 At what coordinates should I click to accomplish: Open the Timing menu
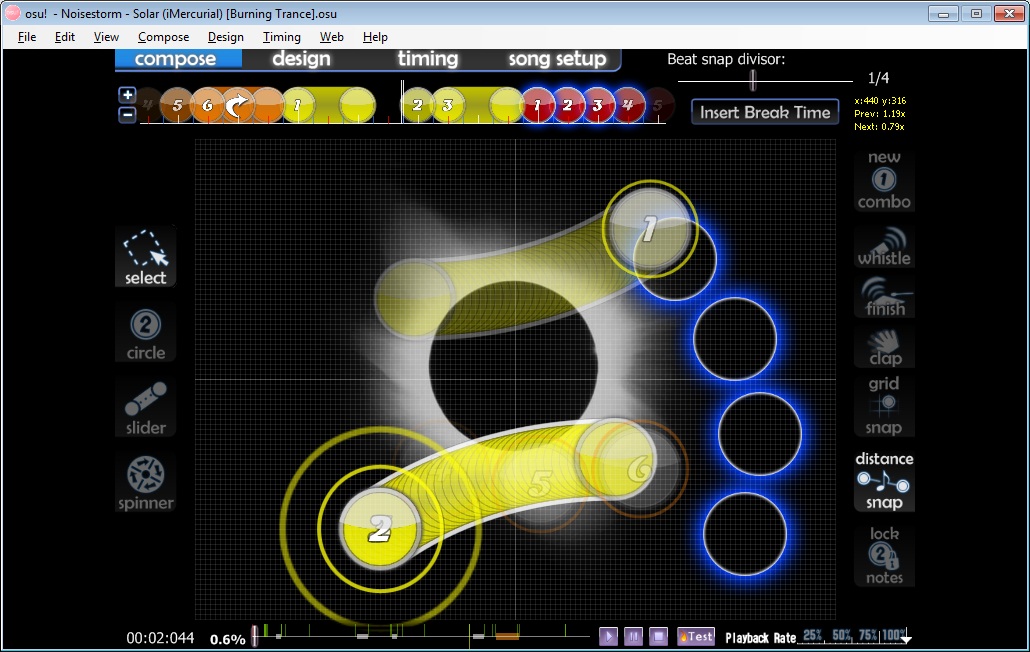(x=282, y=37)
